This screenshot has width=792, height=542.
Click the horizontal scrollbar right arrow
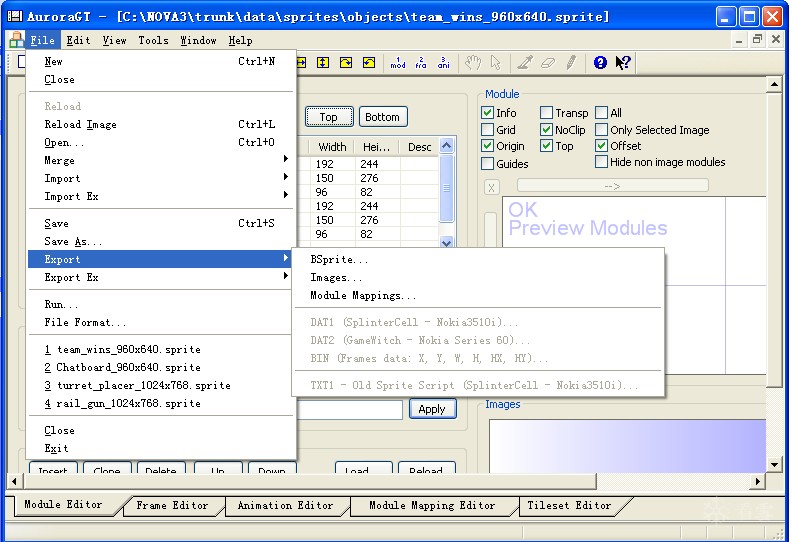(757, 481)
